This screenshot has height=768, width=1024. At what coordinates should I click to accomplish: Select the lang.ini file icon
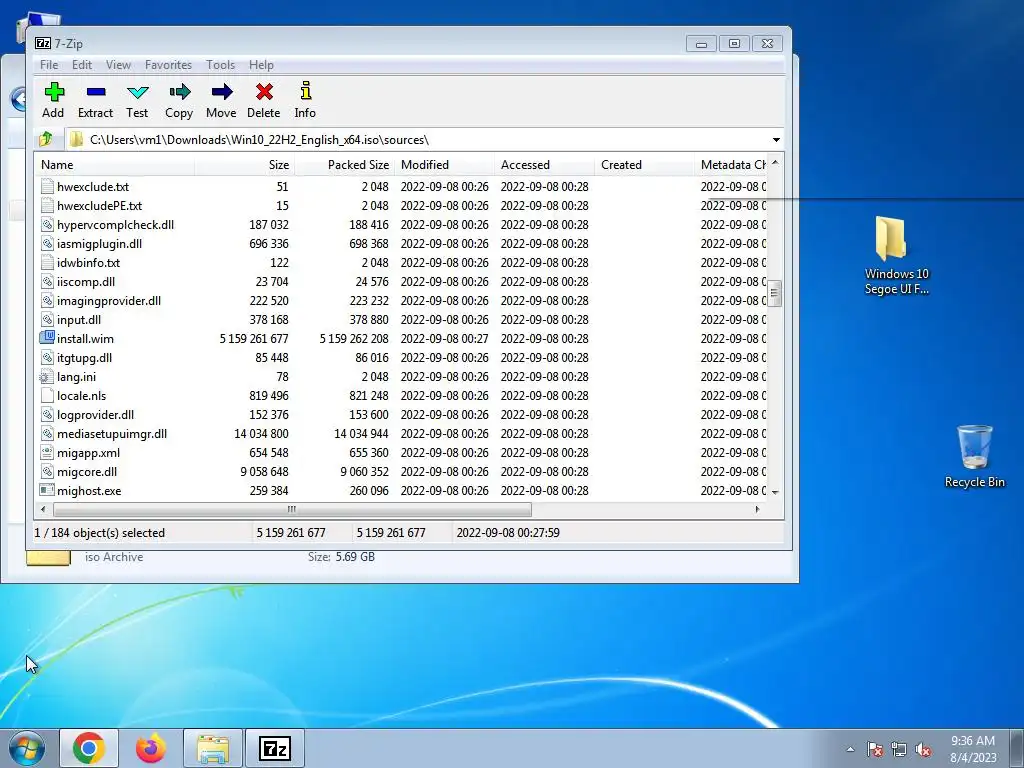point(46,377)
